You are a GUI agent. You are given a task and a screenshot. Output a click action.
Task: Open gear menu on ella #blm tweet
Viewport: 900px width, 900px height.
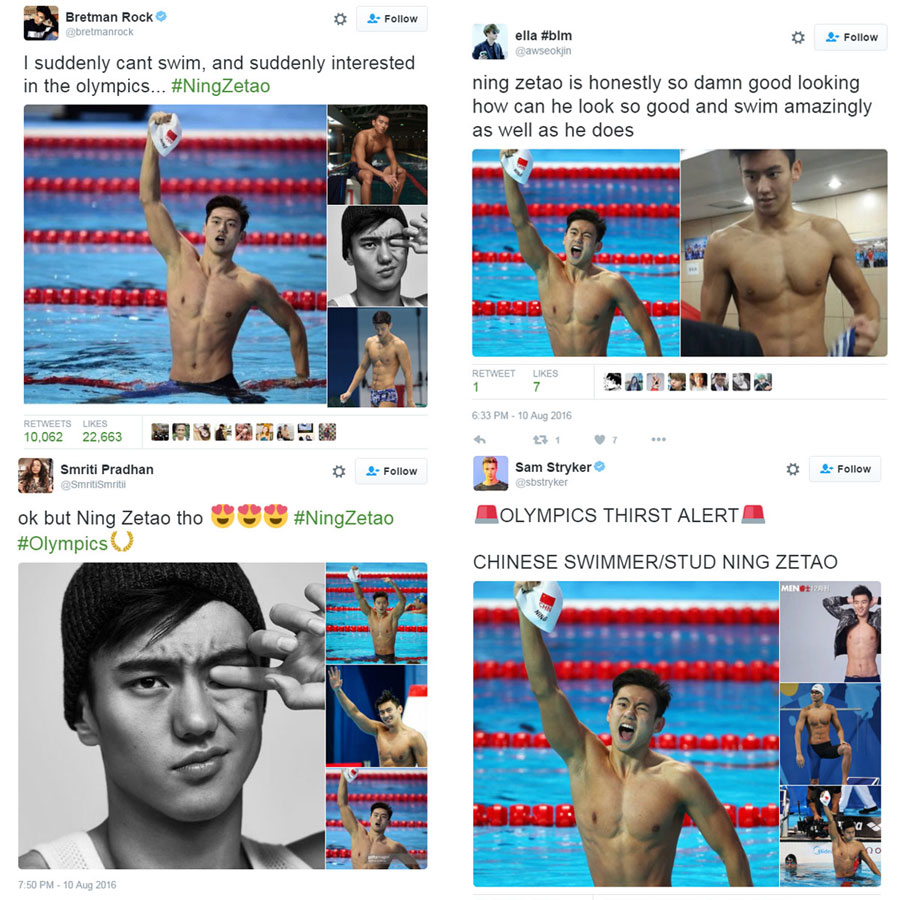coord(798,38)
